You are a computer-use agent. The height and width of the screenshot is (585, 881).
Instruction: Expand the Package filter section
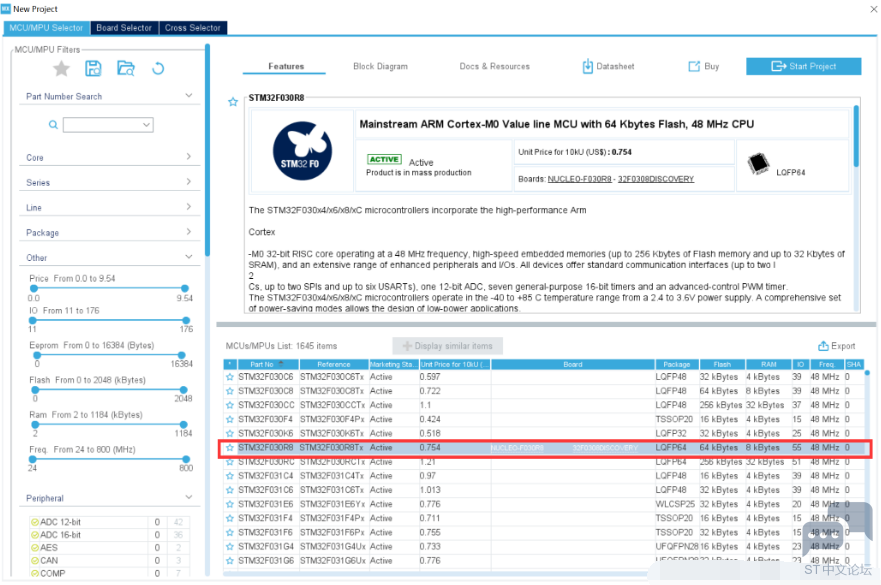coord(189,232)
